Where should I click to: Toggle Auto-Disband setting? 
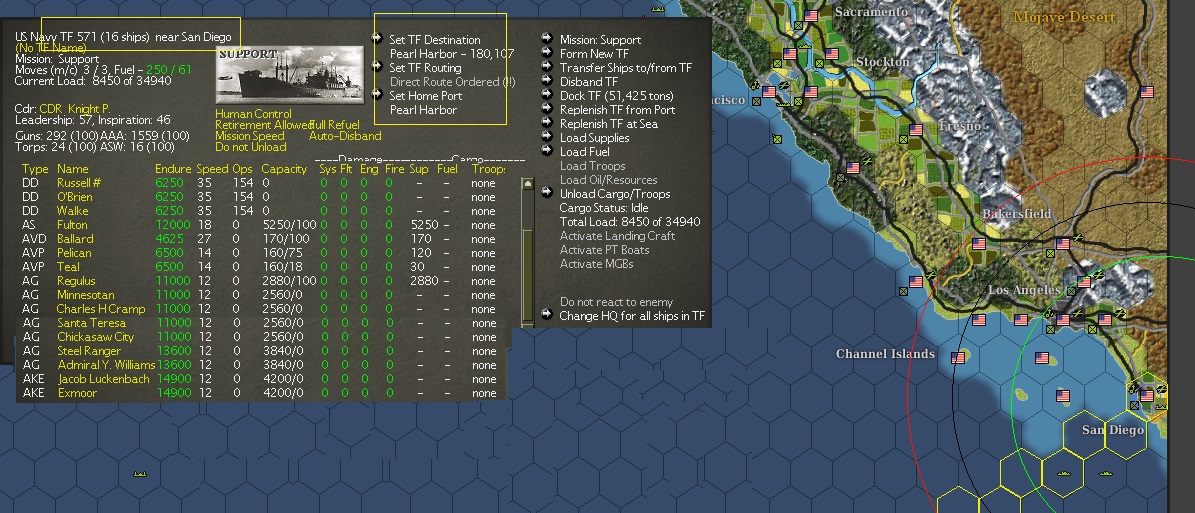coord(344,136)
